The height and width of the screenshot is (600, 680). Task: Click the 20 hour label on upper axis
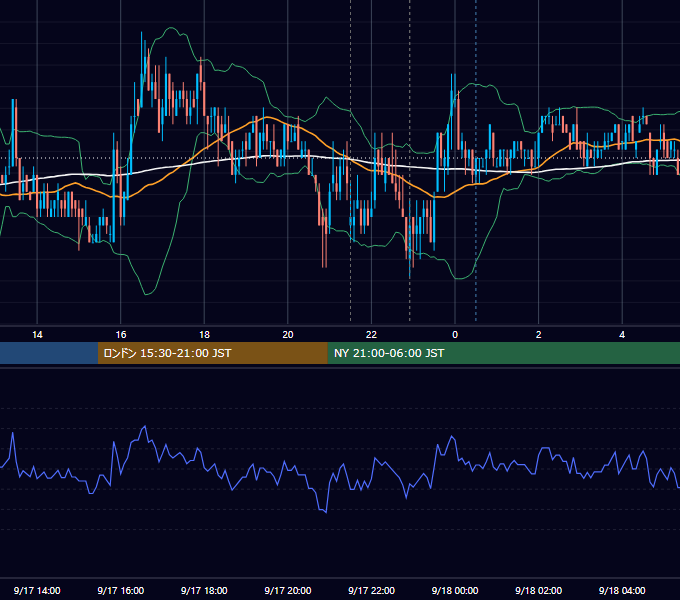coord(288,335)
